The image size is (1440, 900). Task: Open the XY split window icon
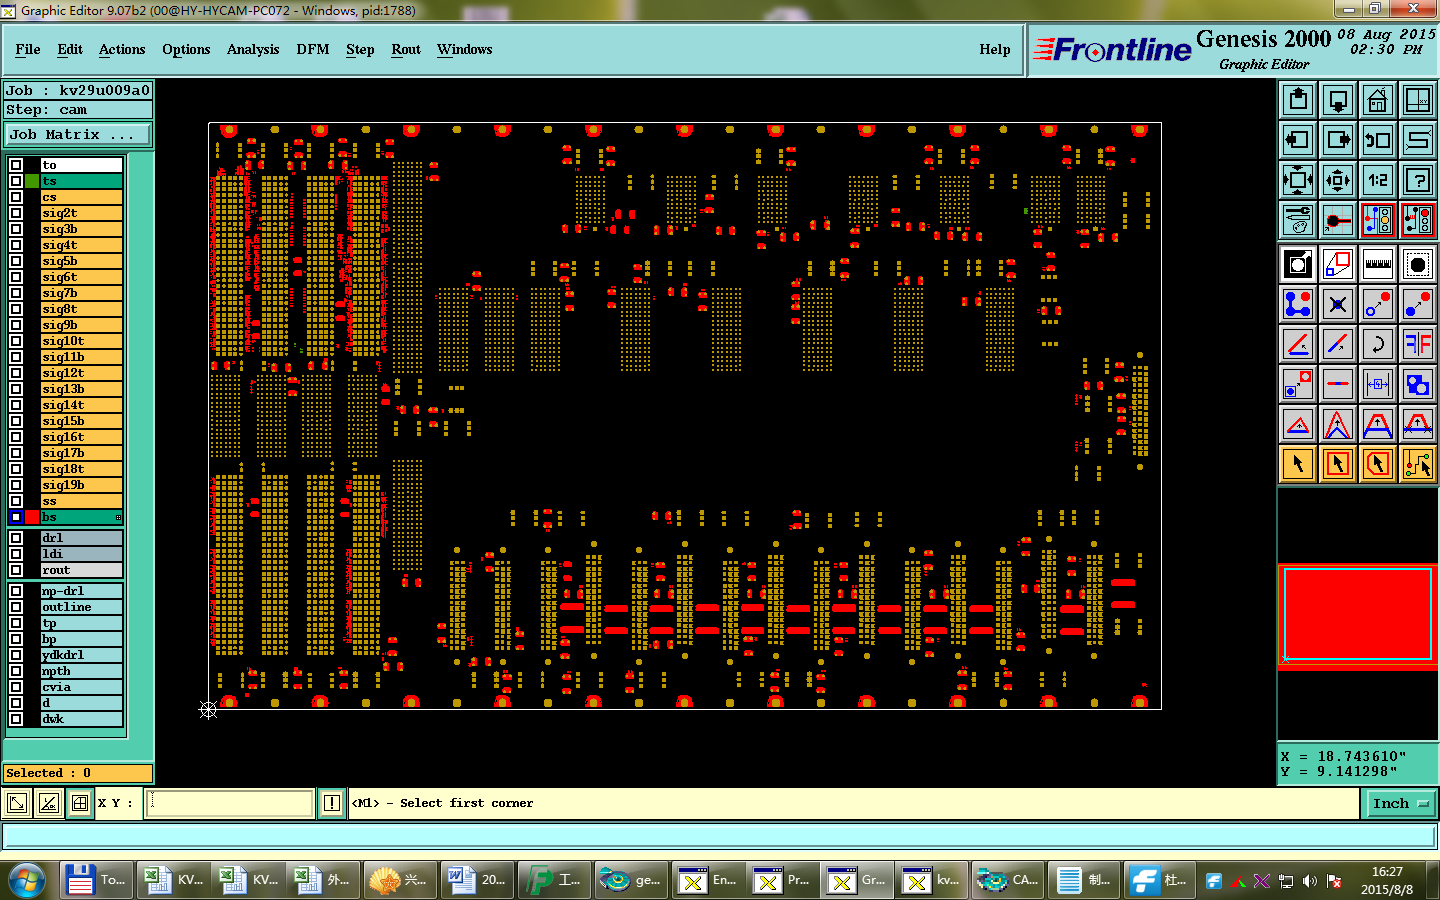pos(1418,100)
